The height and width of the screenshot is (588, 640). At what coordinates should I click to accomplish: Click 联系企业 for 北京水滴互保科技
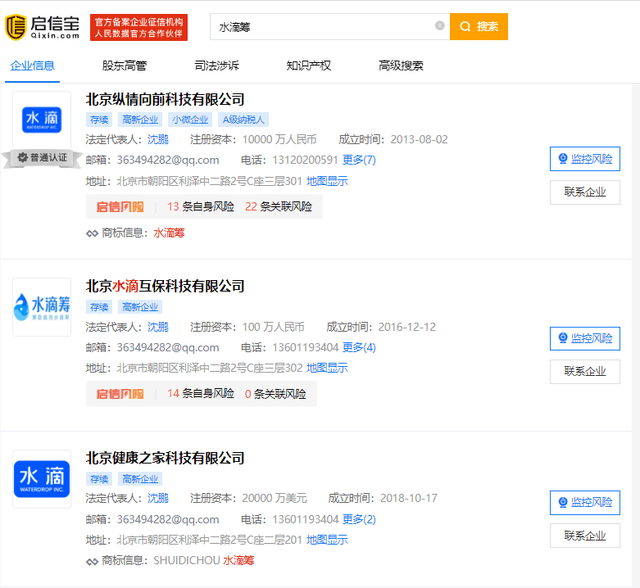pyautogui.click(x=585, y=371)
